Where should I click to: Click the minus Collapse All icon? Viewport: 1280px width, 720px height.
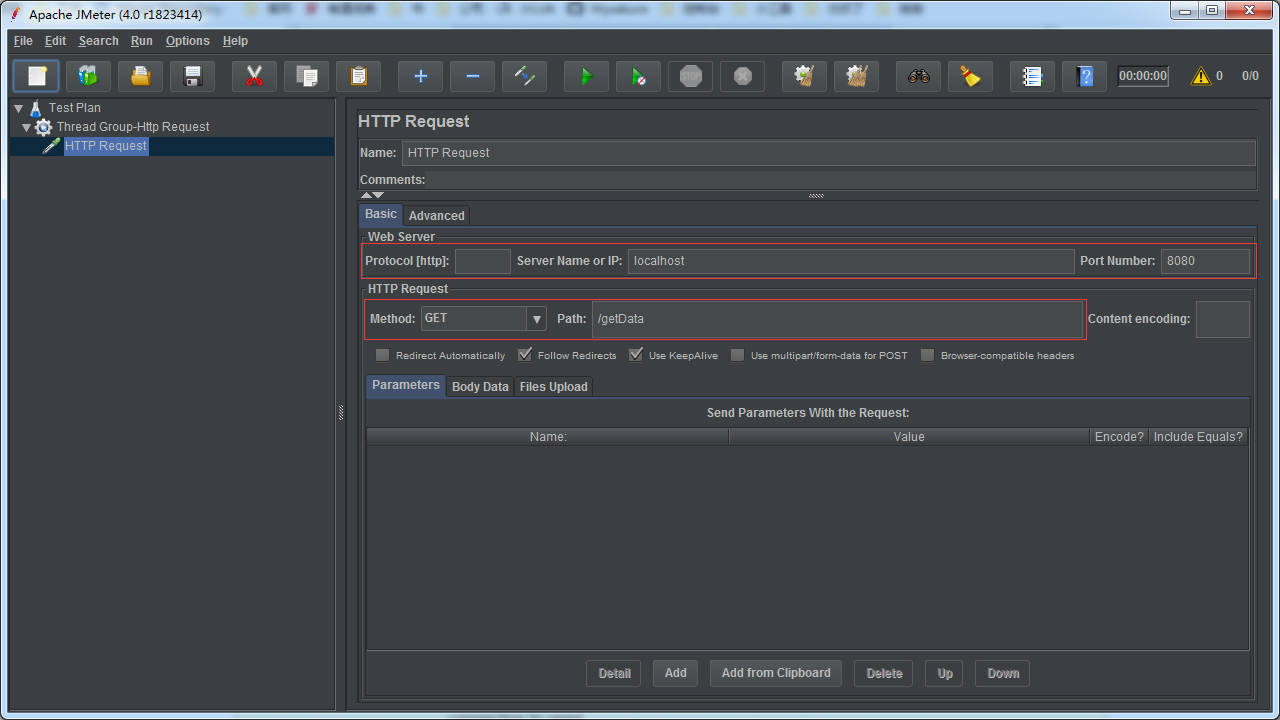tap(472, 76)
